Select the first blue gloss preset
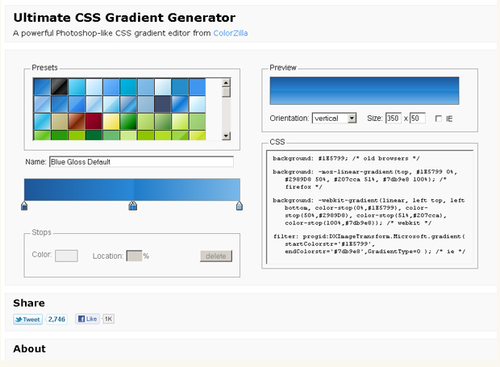500x367 pixels. (x=42, y=87)
